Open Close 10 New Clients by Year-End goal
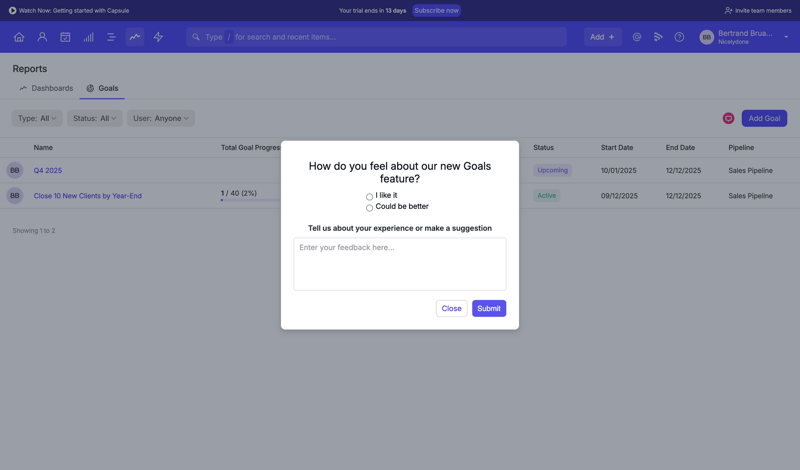This screenshot has height=470, width=800. (88, 196)
